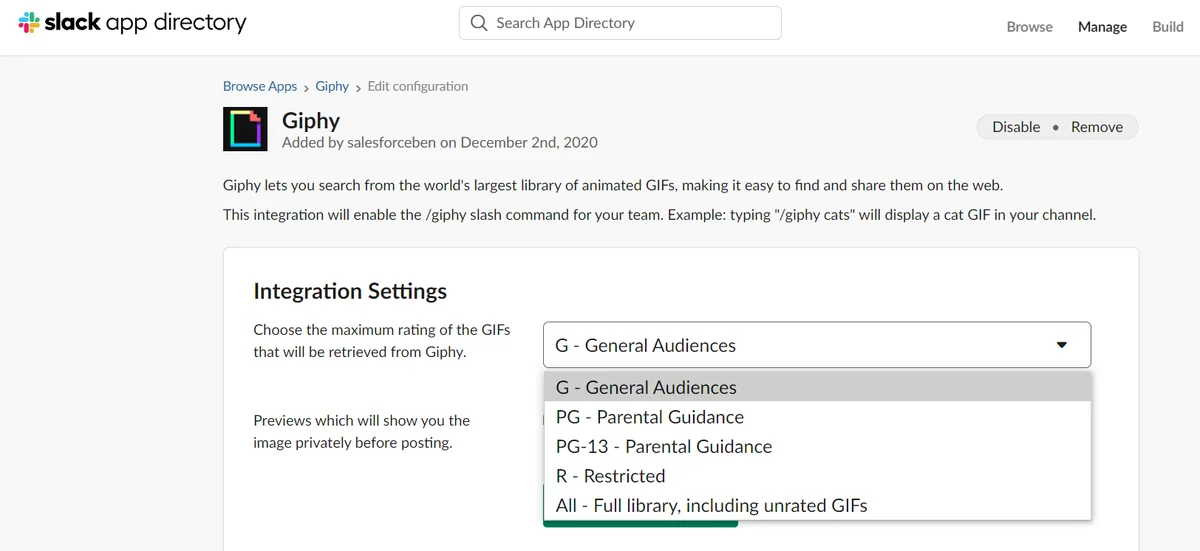Screen dimensions: 1200x551
Task: Focus the Search App Directory field
Action: 620,23
